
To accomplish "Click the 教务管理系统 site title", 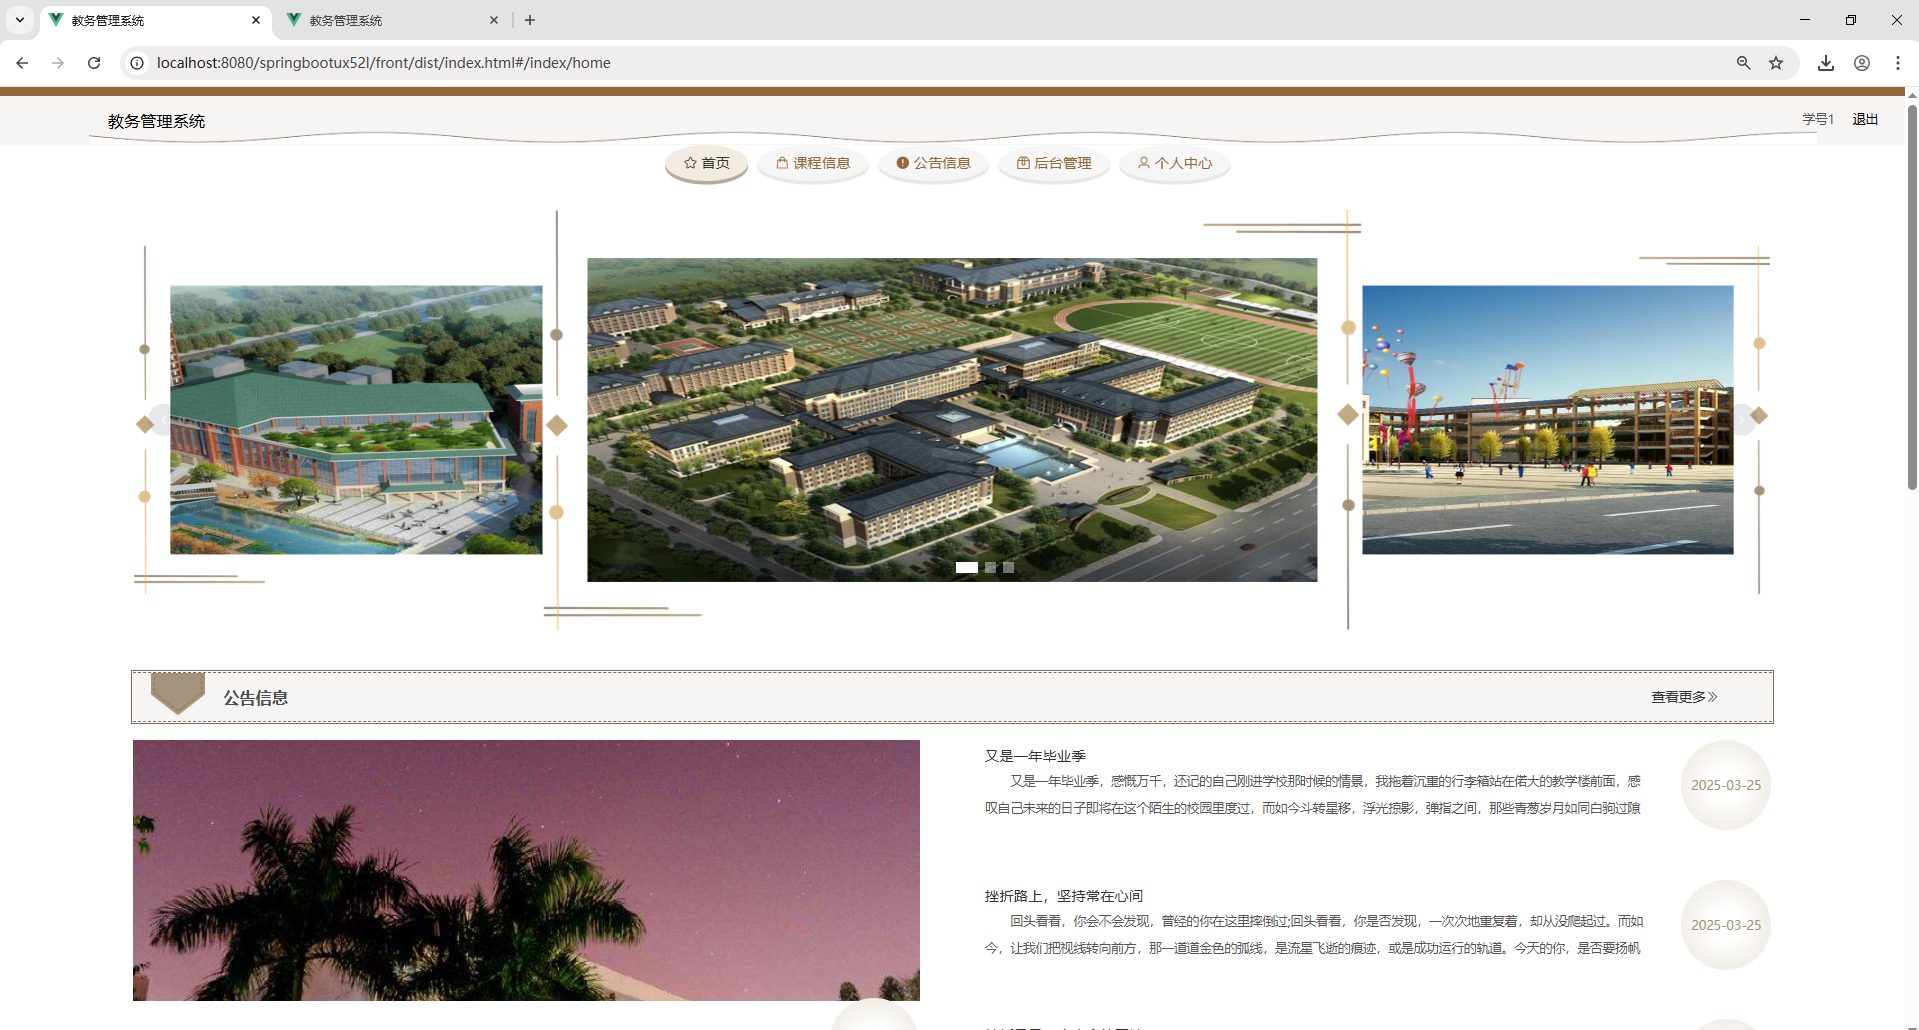I will tap(156, 121).
